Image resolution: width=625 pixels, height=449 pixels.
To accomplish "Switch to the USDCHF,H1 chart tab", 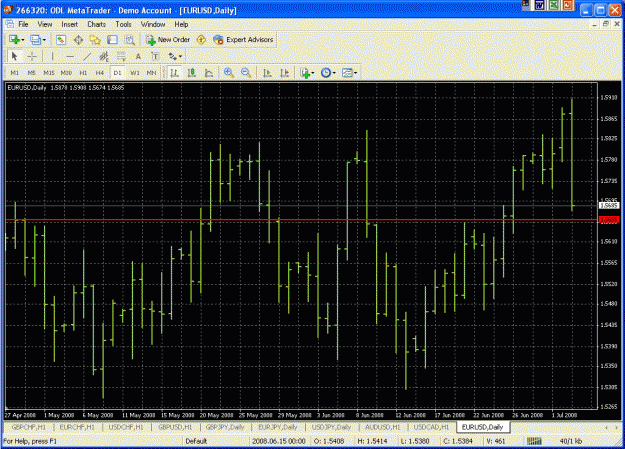I will point(126,427).
